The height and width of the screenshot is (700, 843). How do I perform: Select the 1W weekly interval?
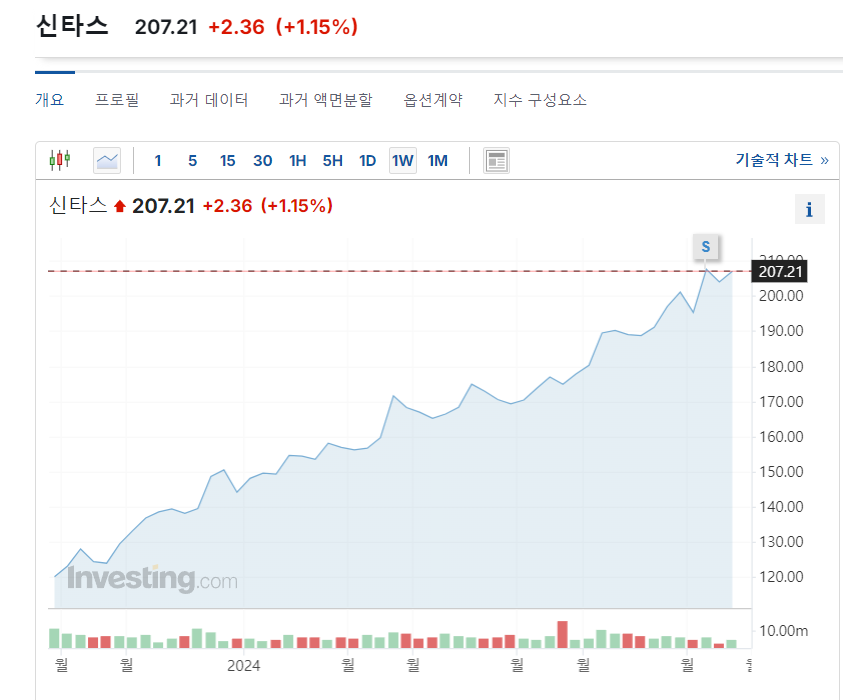point(402,160)
